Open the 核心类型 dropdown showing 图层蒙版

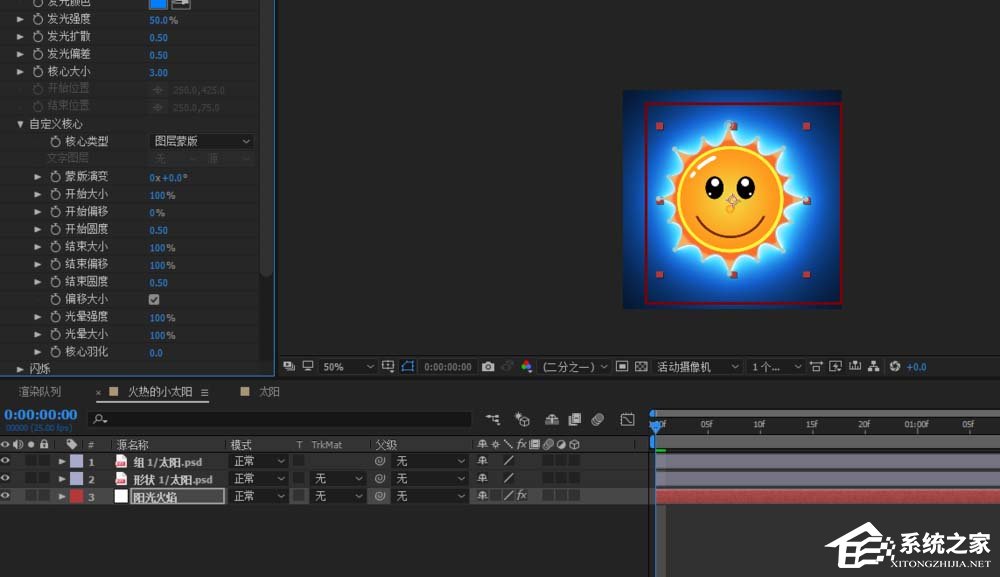201,142
